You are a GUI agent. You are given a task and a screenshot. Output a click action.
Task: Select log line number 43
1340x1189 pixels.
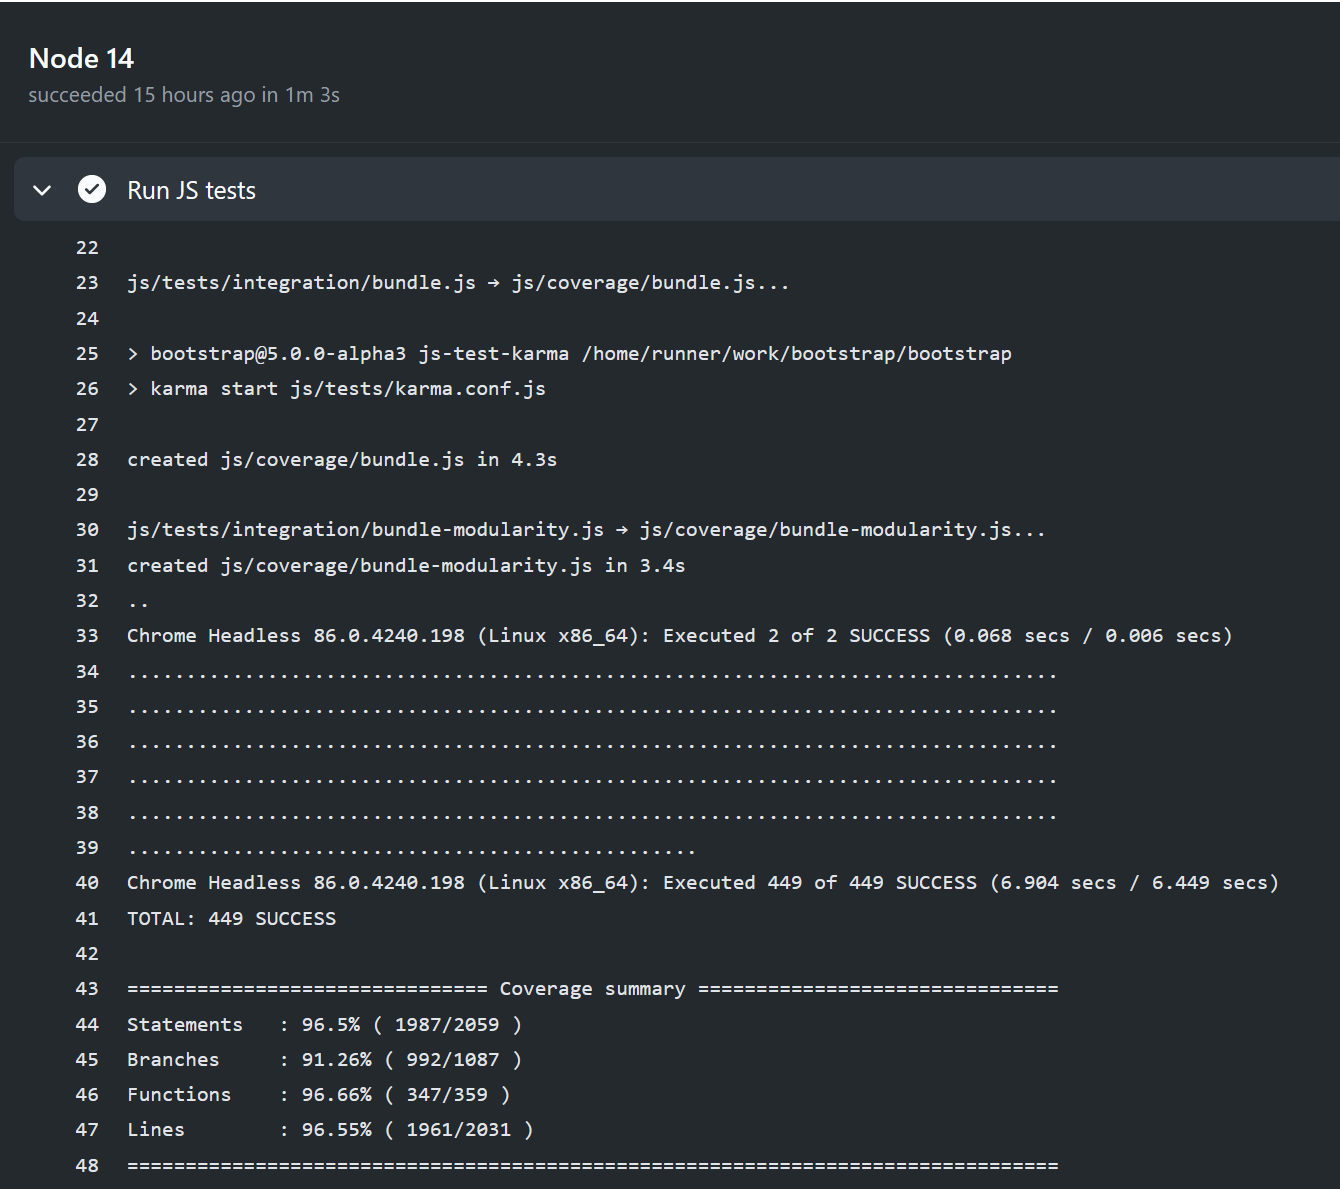tap(87, 988)
